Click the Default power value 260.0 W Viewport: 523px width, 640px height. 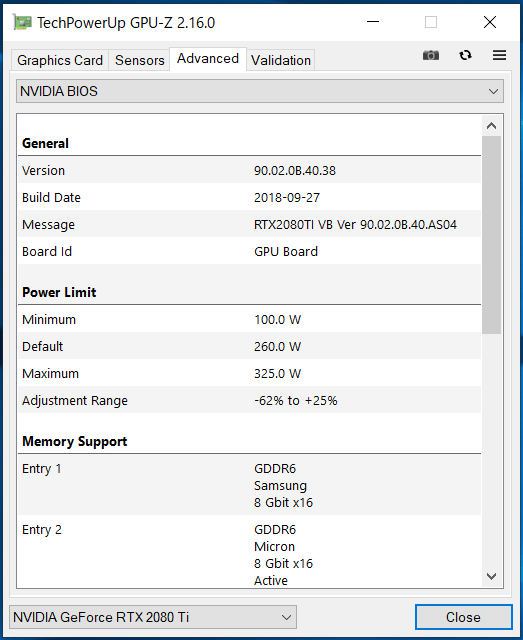(x=278, y=347)
